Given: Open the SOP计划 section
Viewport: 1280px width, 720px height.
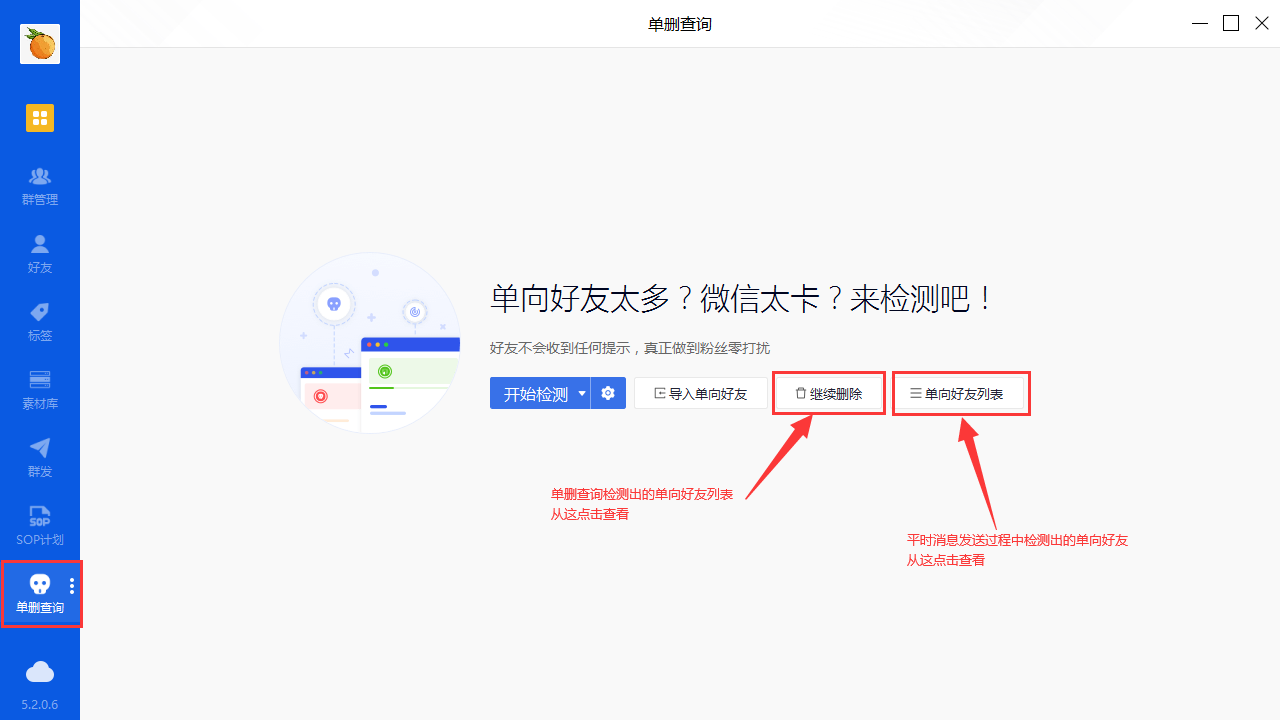Looking at the screenshot, I should pos(40,526).
